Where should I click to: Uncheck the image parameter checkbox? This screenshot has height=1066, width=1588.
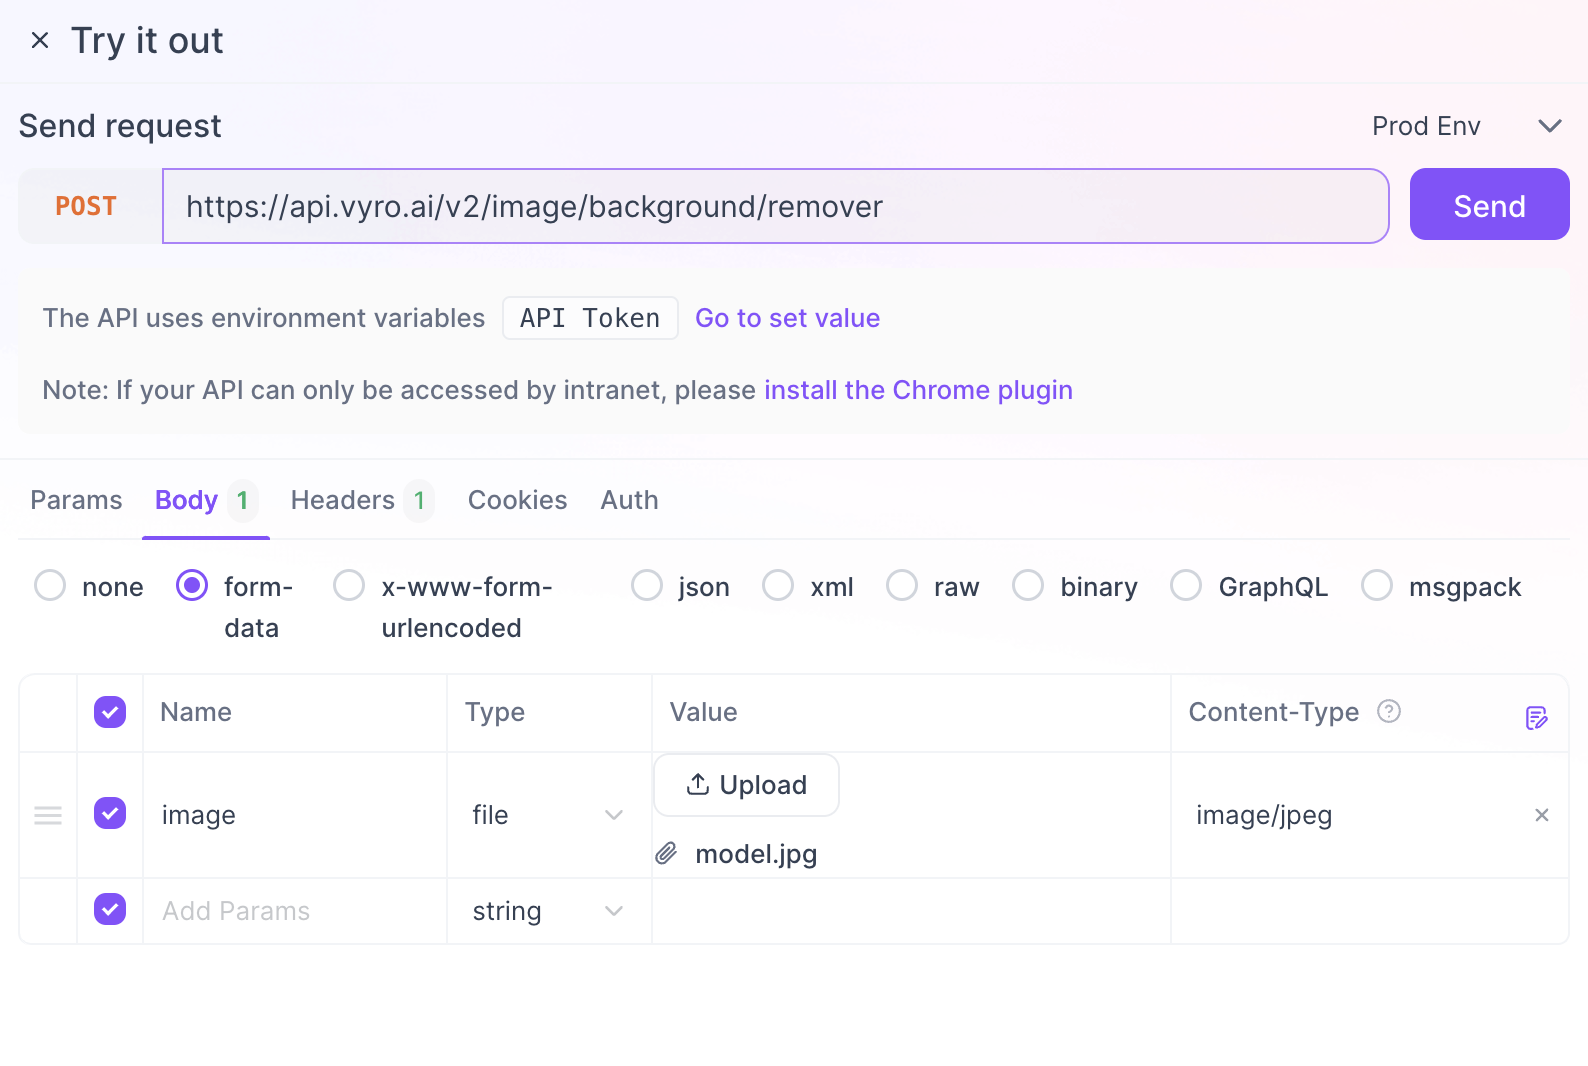pyautogui.click(x=110, y=813)
